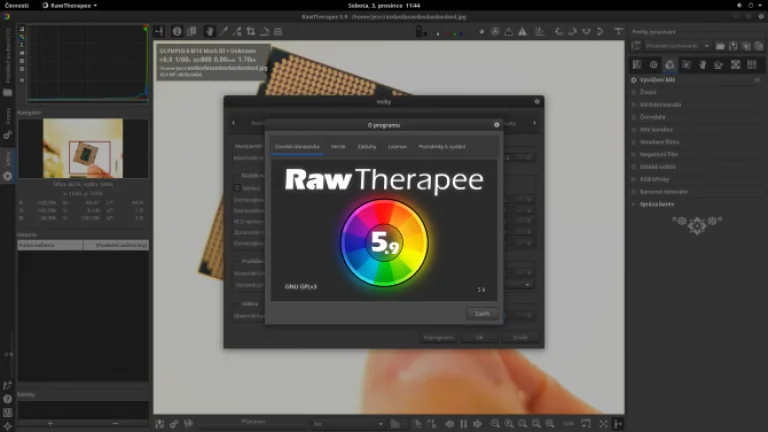Expand the Negativní film section
768x432 pixels.
[659, 154]
